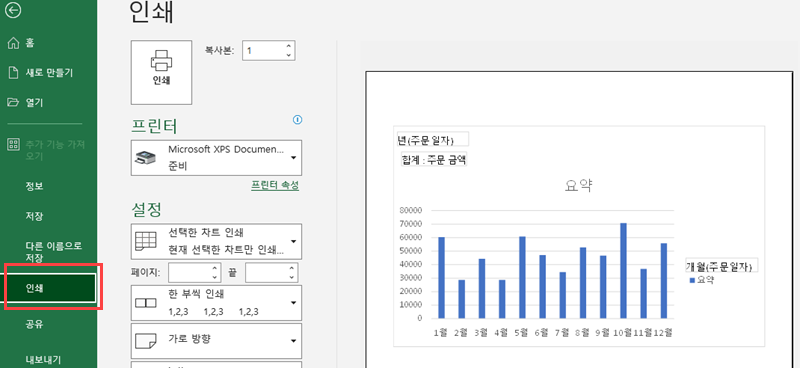Click the 10월 bar in the chart preview
The image size is (800, 368).
[623, 271]
